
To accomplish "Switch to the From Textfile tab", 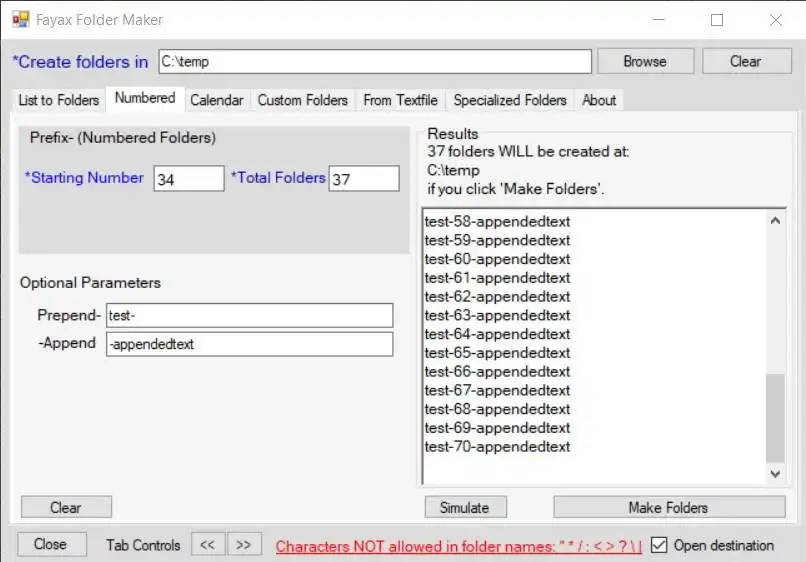I will (x=400, y=100).
